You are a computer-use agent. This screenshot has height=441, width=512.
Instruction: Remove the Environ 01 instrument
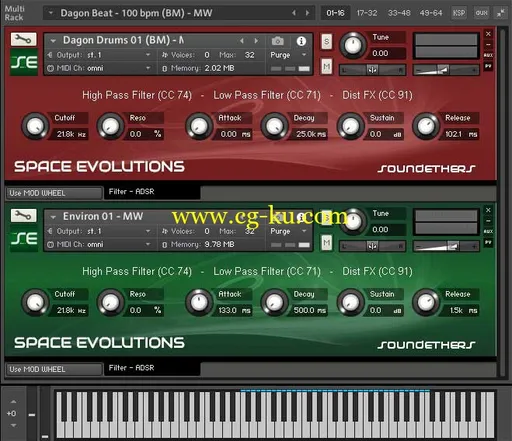[488, 210]
